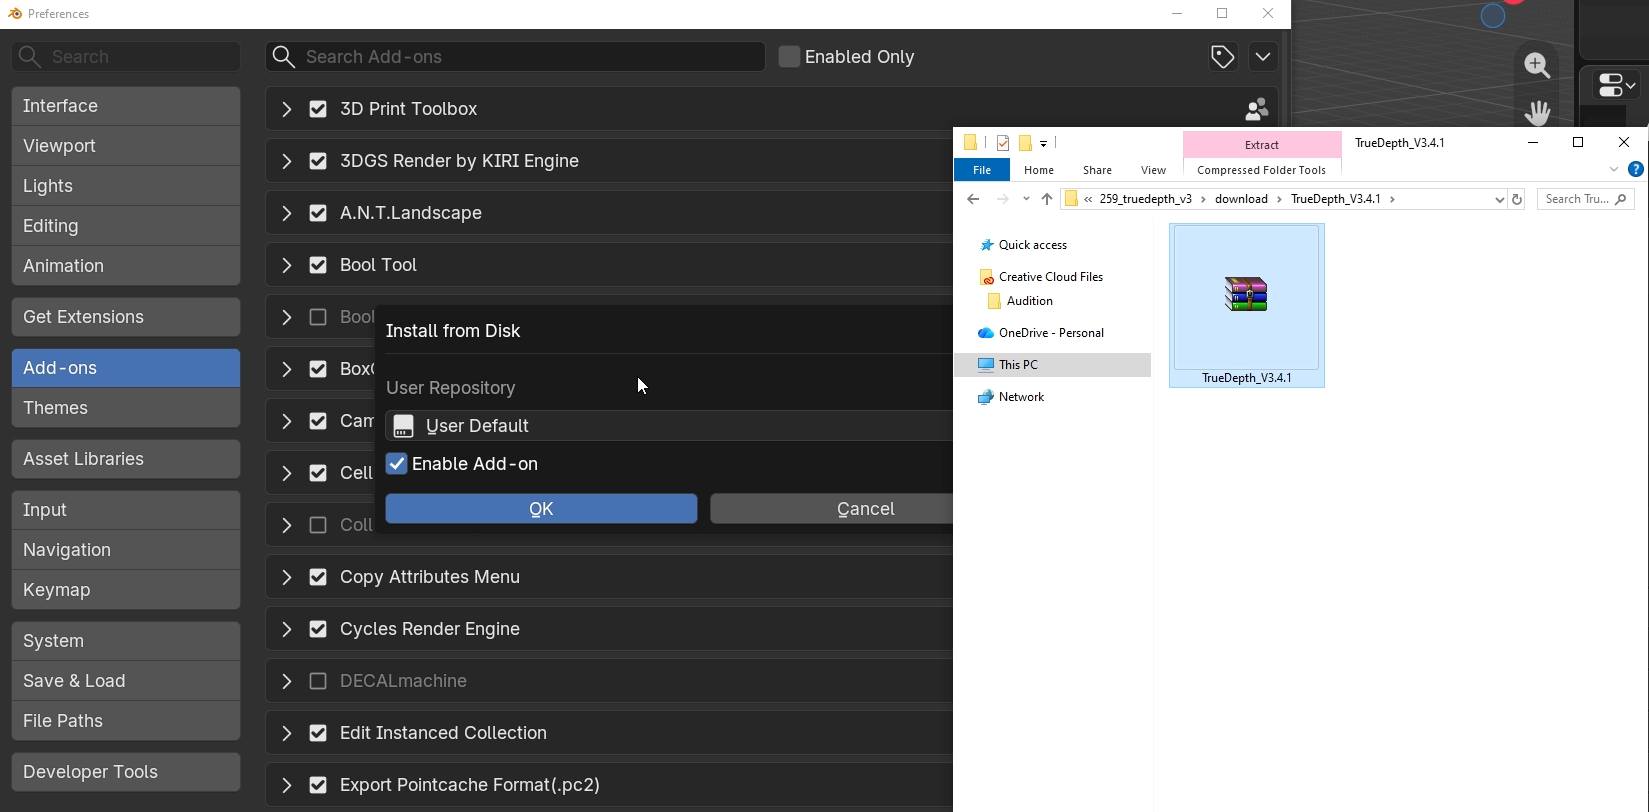Viewport: 1649px width, 812px height.
Task: Select Network in navigation pane
Action: pos(1011,397)
